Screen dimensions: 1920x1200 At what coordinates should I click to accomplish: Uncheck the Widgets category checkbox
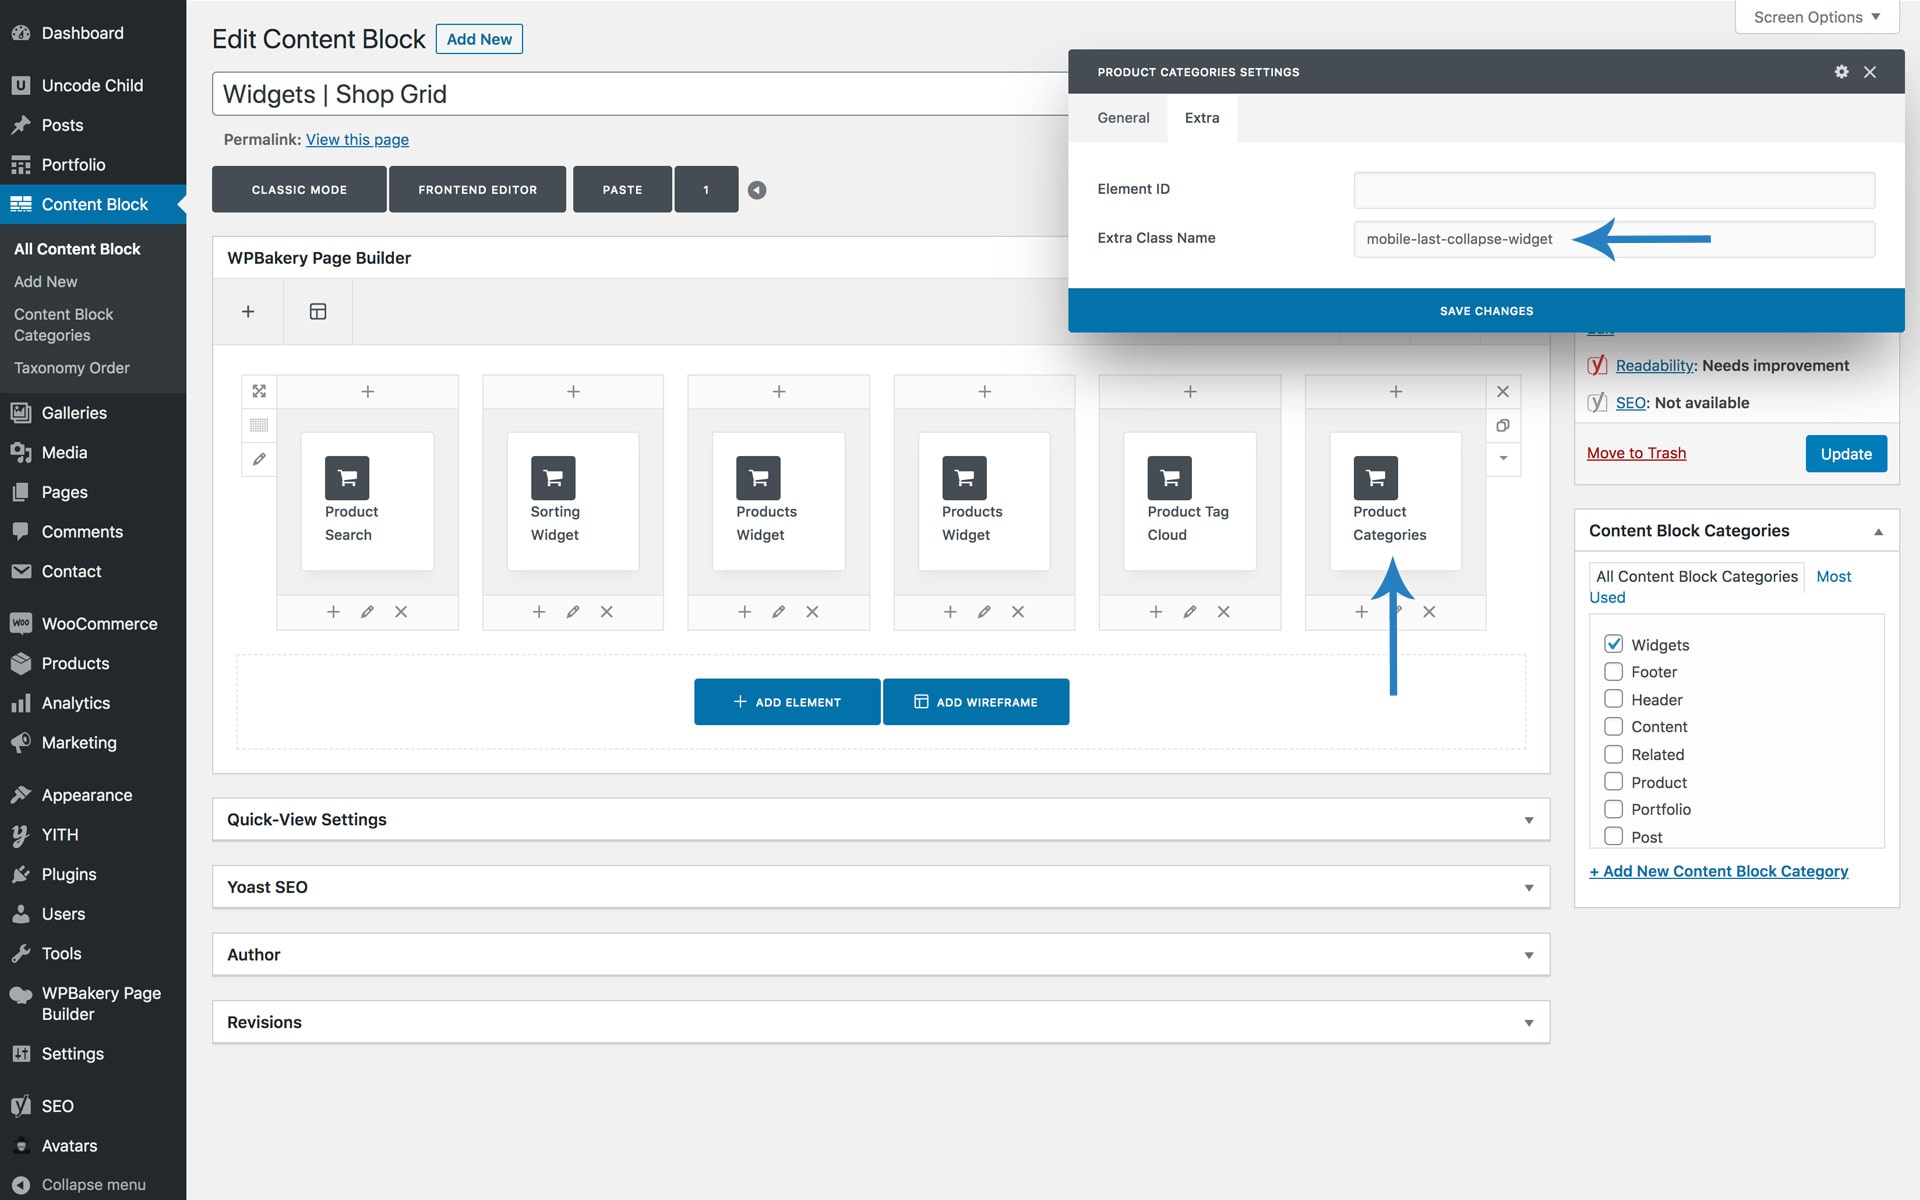pos(1613,644)
